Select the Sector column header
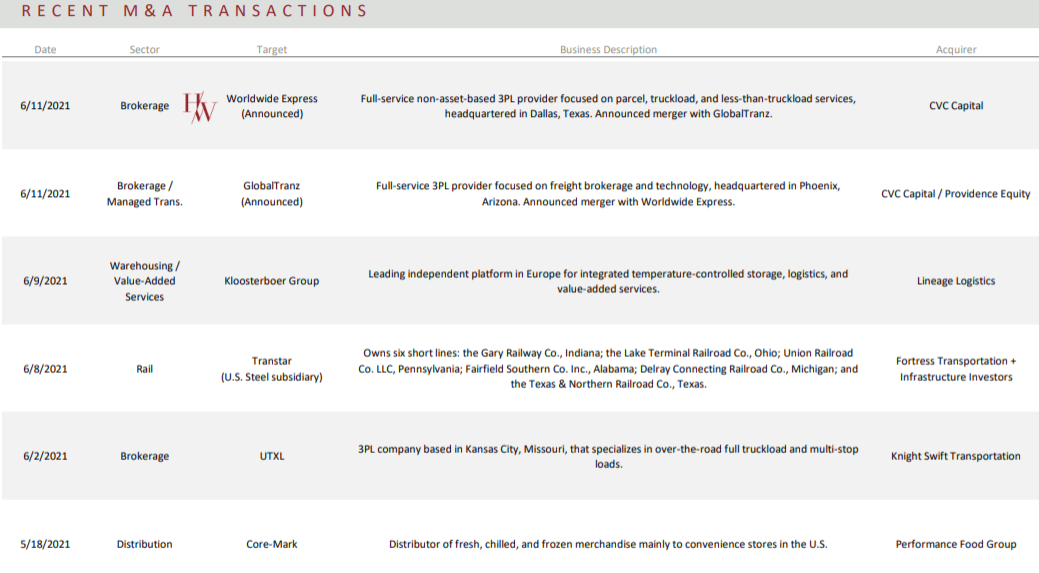Viewport: 1039px width, 573px height. [144, 50]
